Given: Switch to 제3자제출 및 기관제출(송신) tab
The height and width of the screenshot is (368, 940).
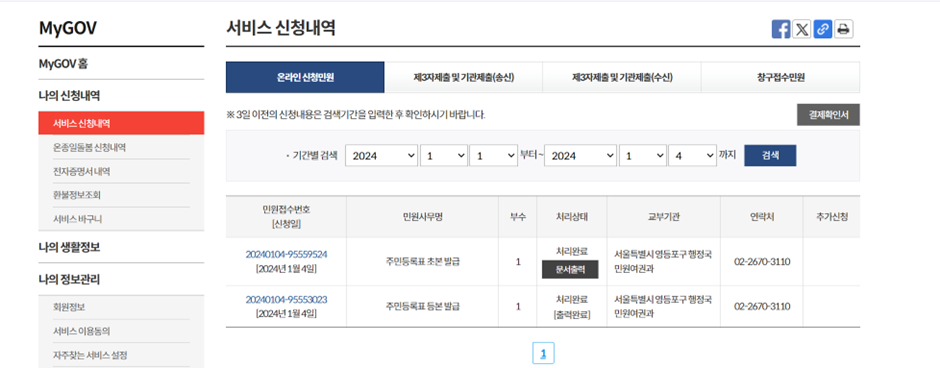Looking at the screenshot, I should (463, 77).
